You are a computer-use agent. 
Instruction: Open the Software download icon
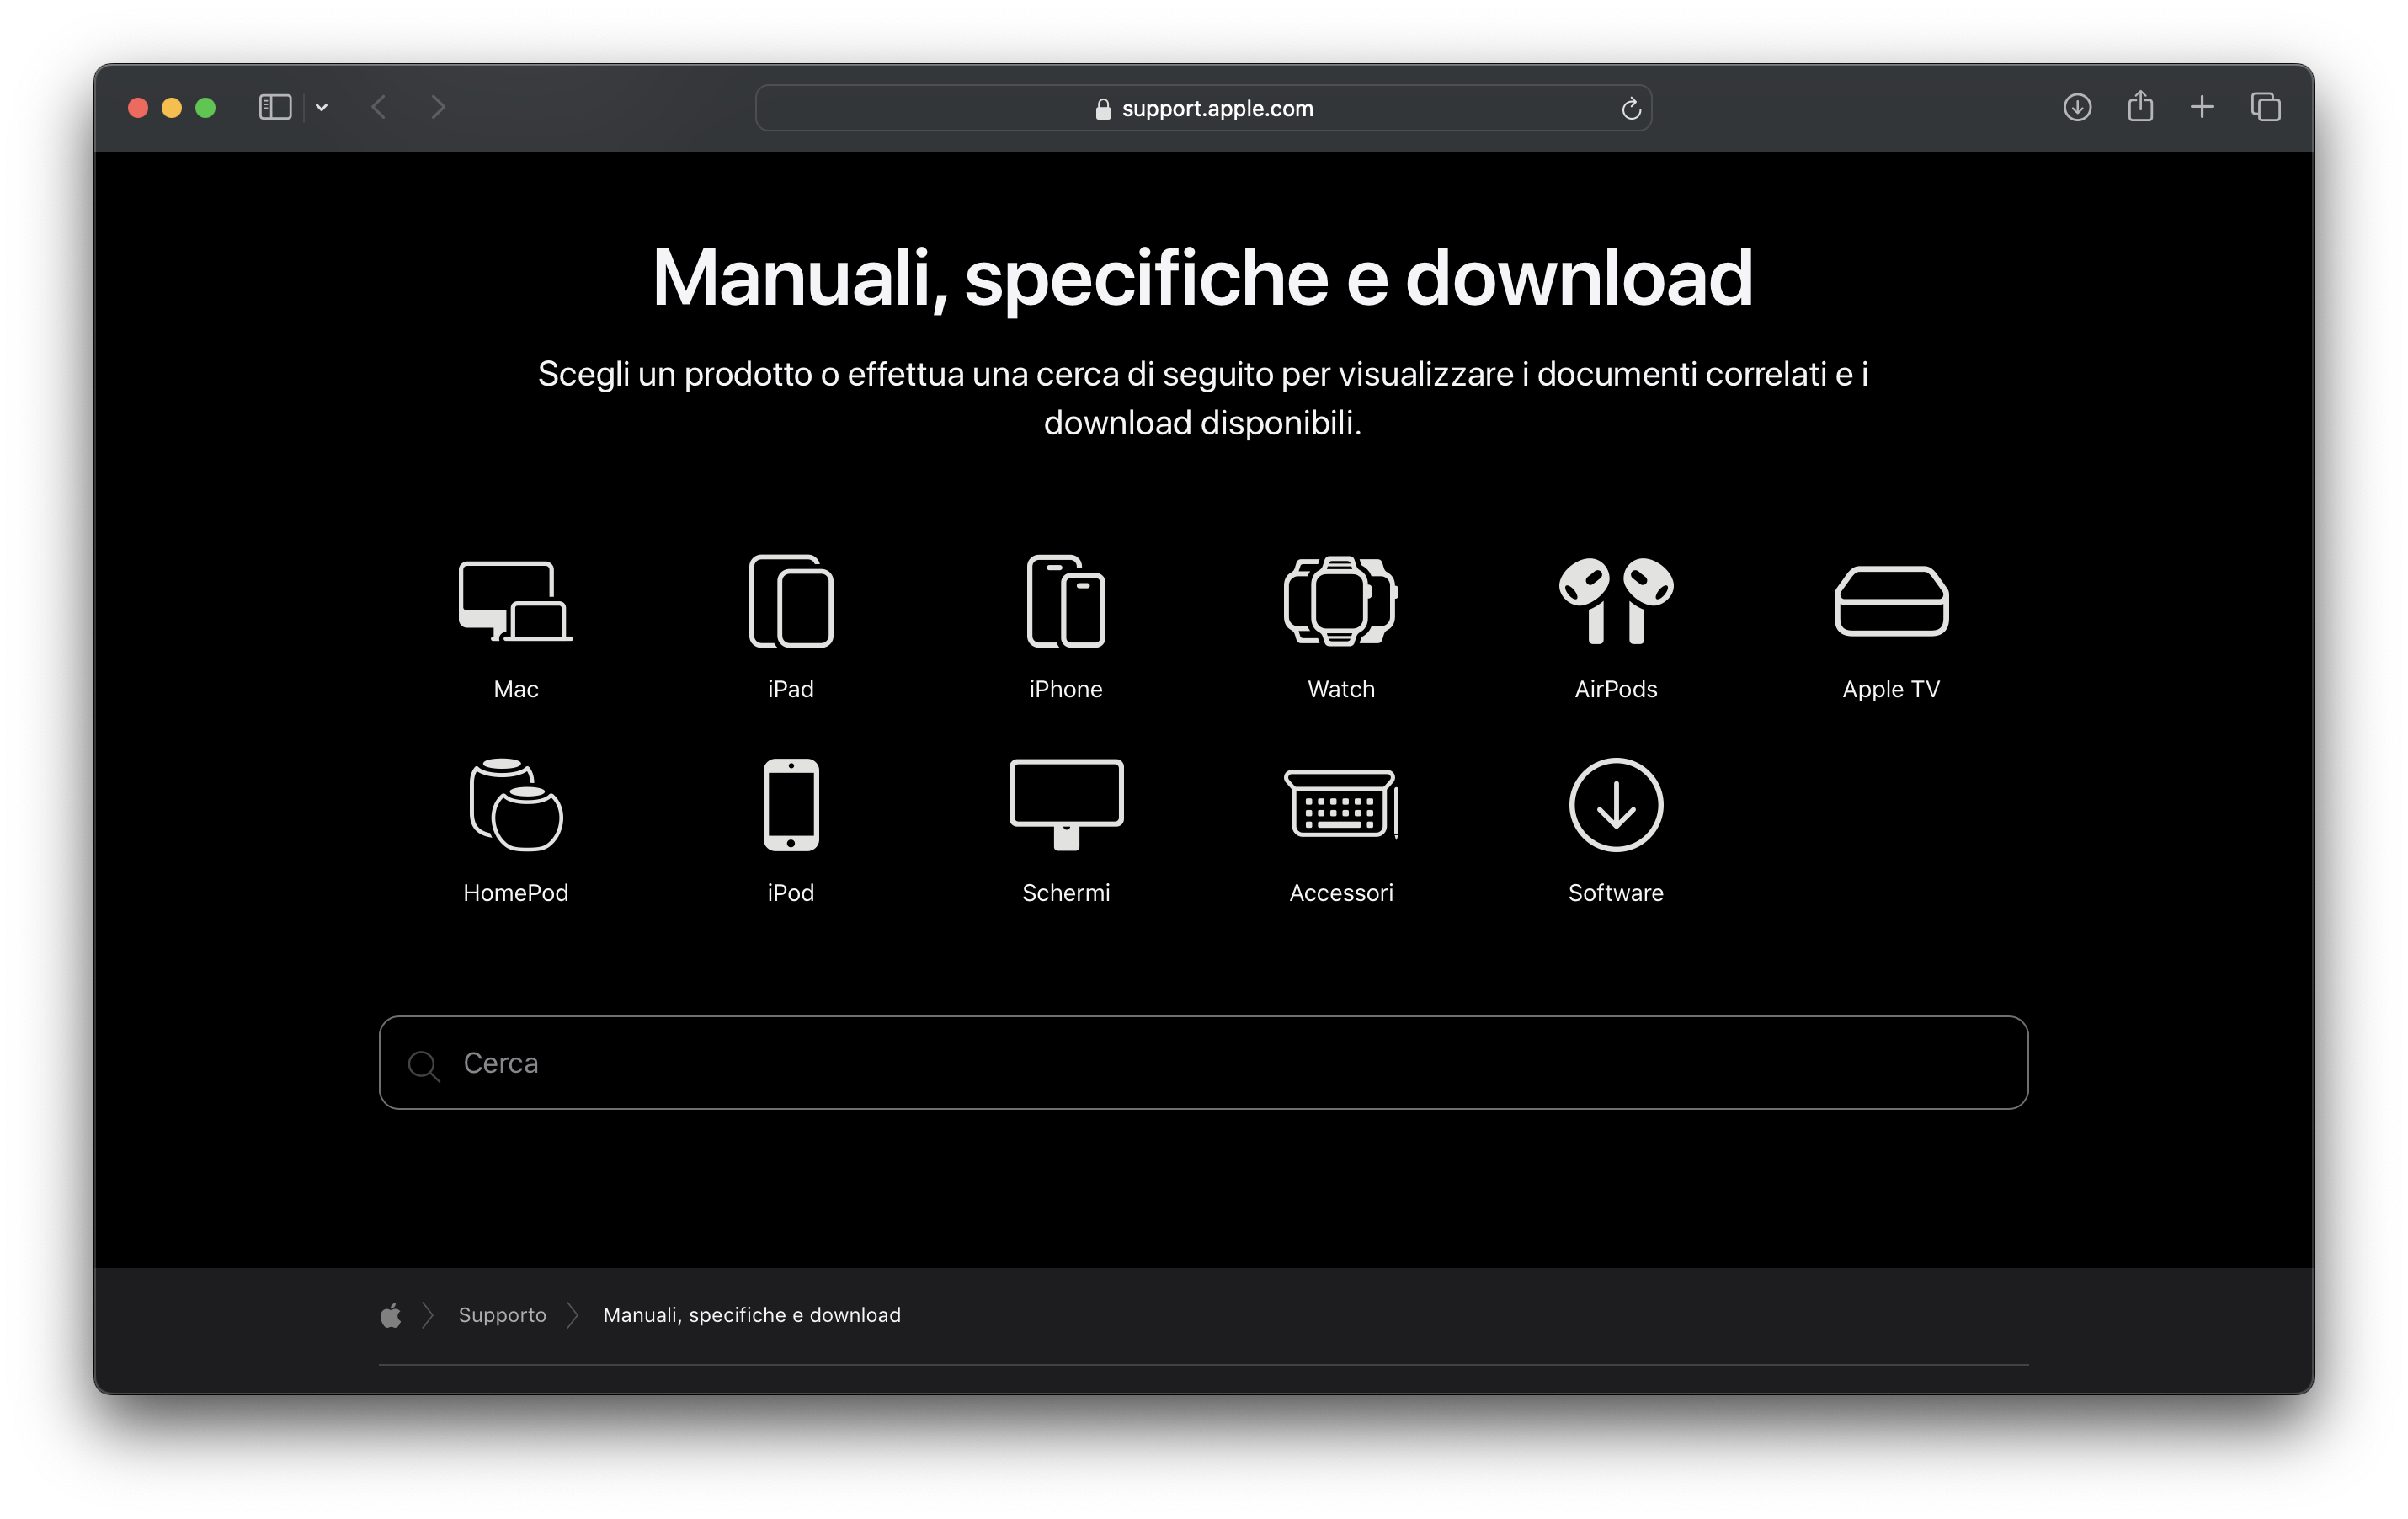click(1616, 805)
